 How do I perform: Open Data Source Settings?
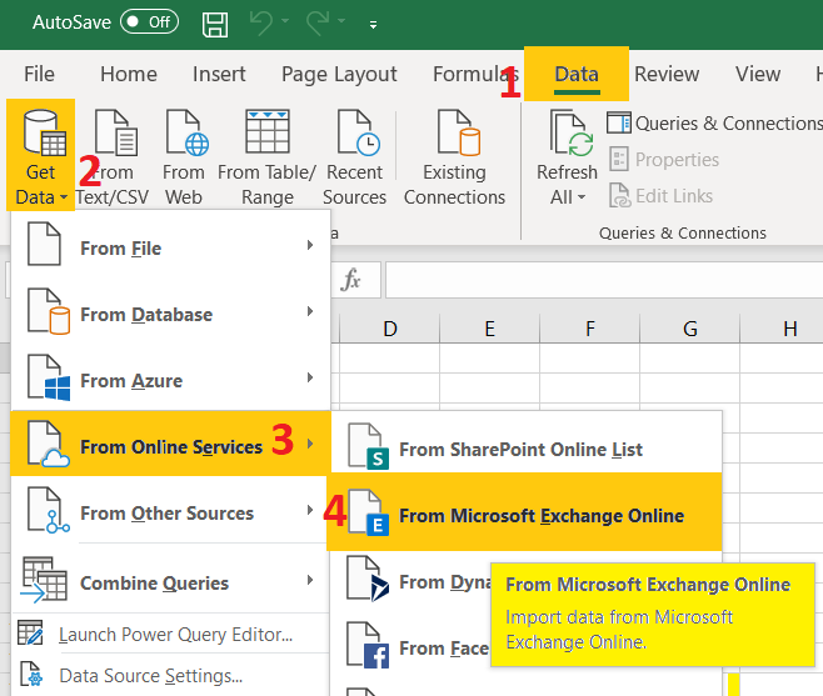tap(171, 675)
